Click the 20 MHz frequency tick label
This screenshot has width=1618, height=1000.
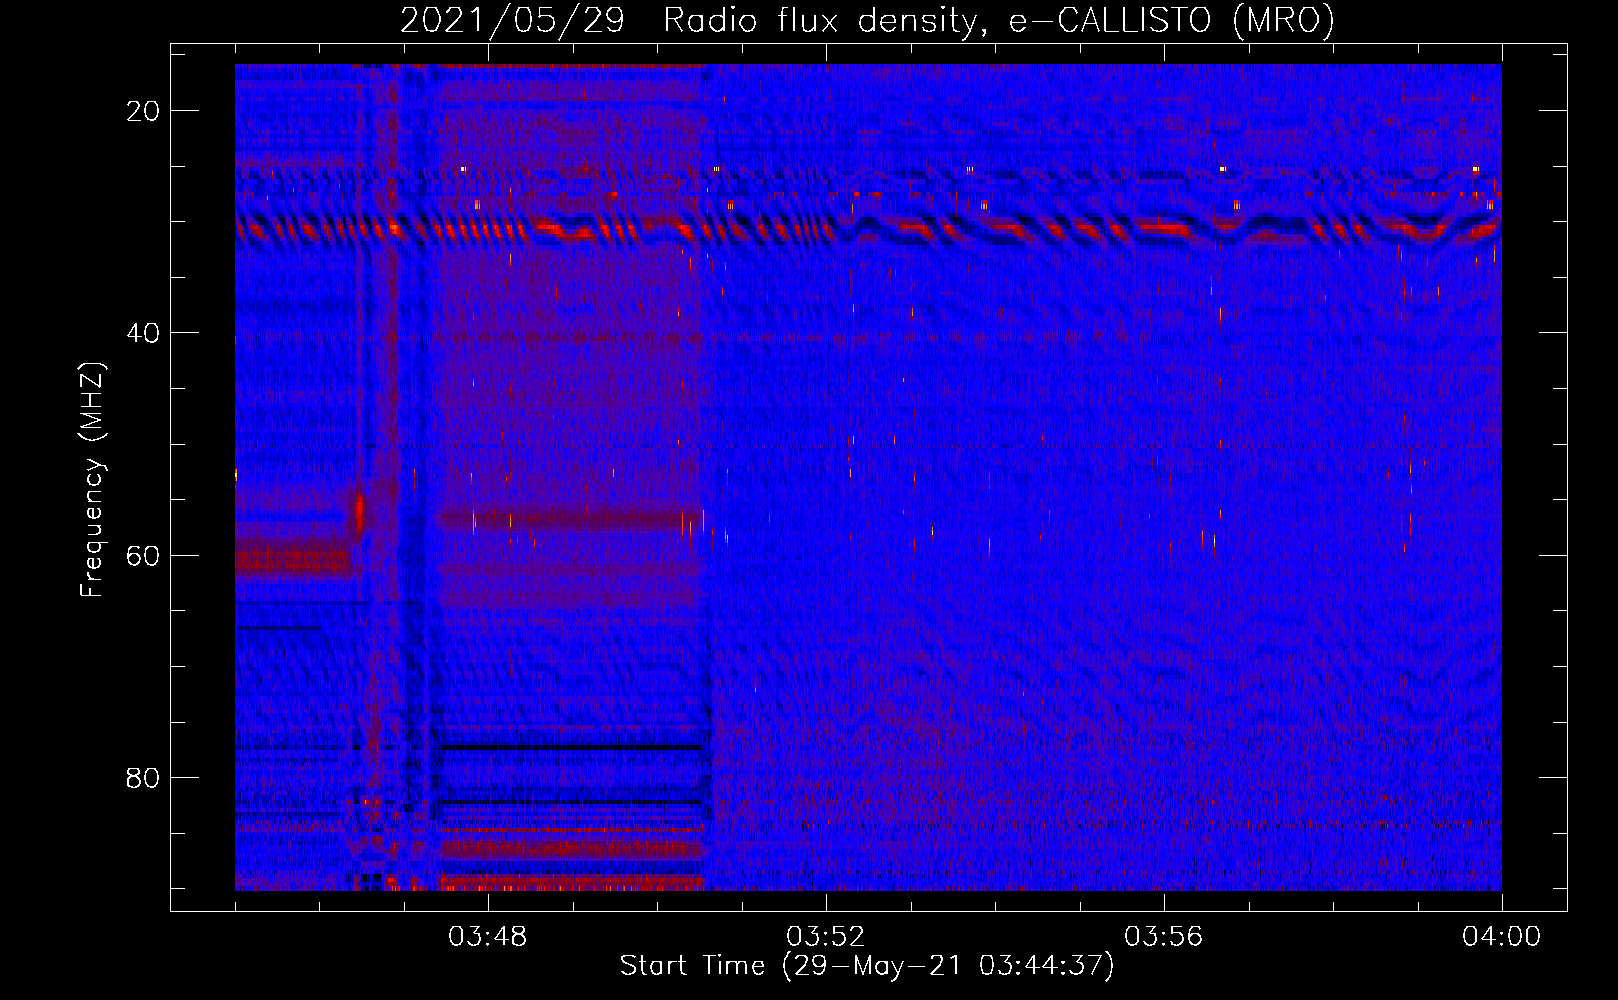pos(143,111)
